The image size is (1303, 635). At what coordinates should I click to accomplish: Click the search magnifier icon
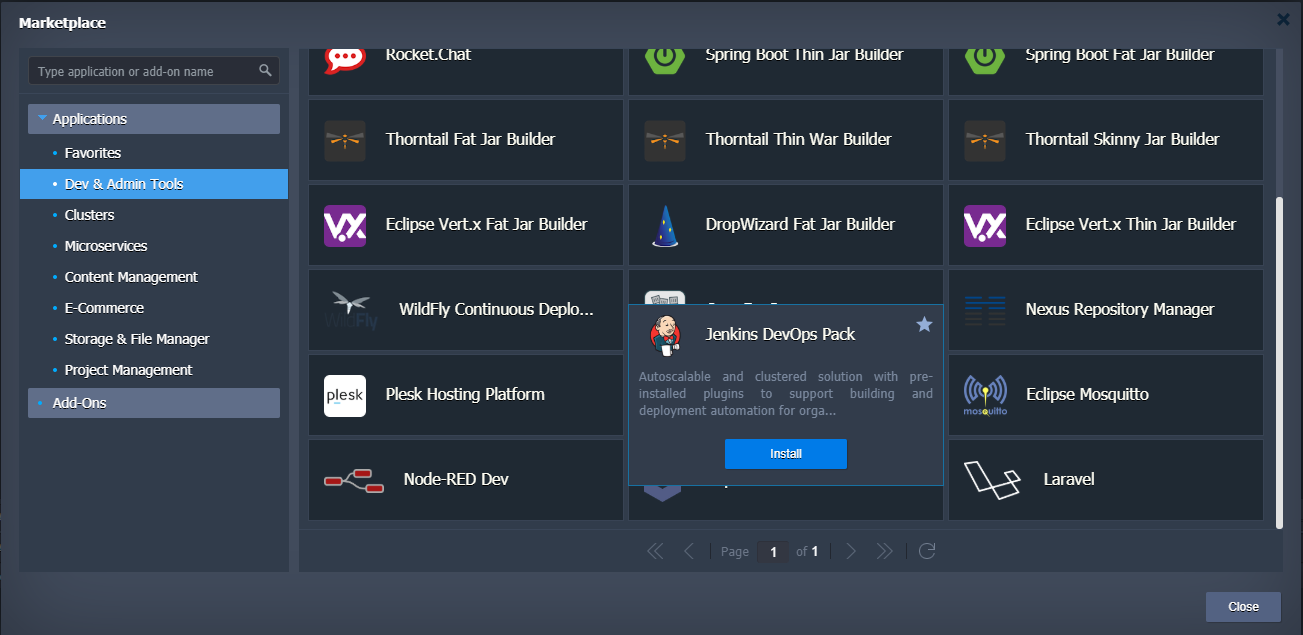(x=265, y=71)
